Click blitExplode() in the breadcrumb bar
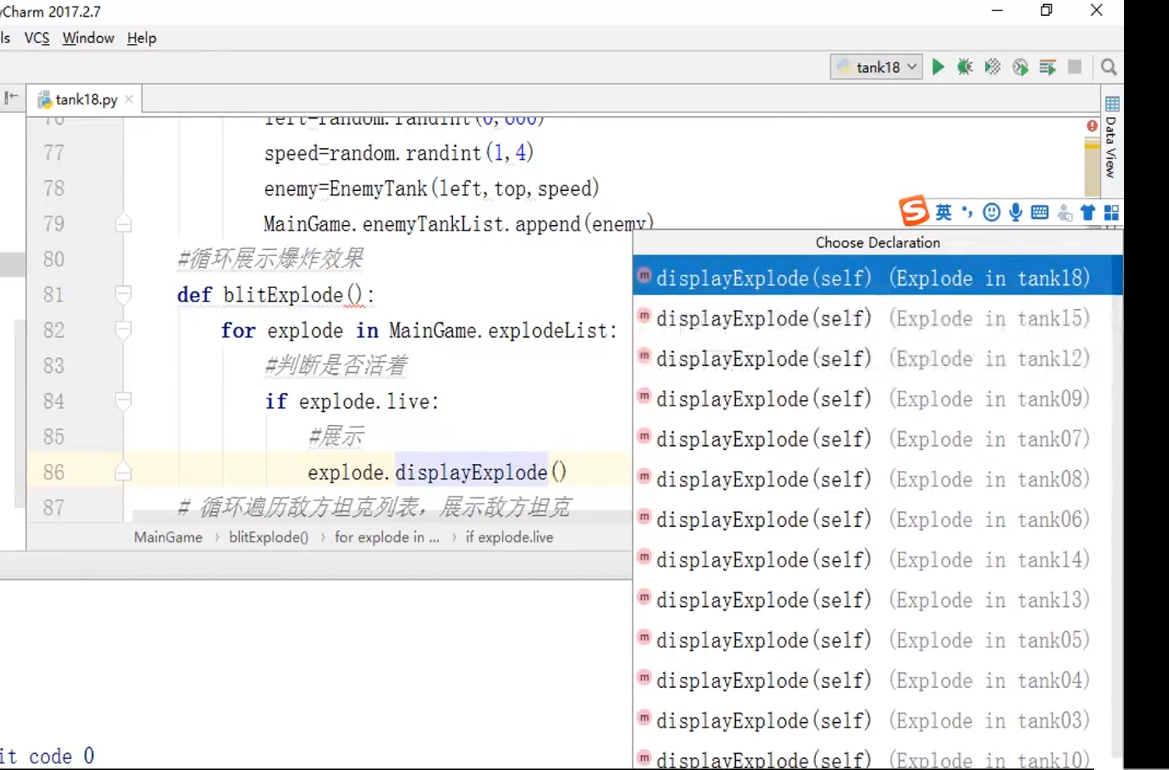This screenshot has height=770, width=1169. [x=268, y=537]
